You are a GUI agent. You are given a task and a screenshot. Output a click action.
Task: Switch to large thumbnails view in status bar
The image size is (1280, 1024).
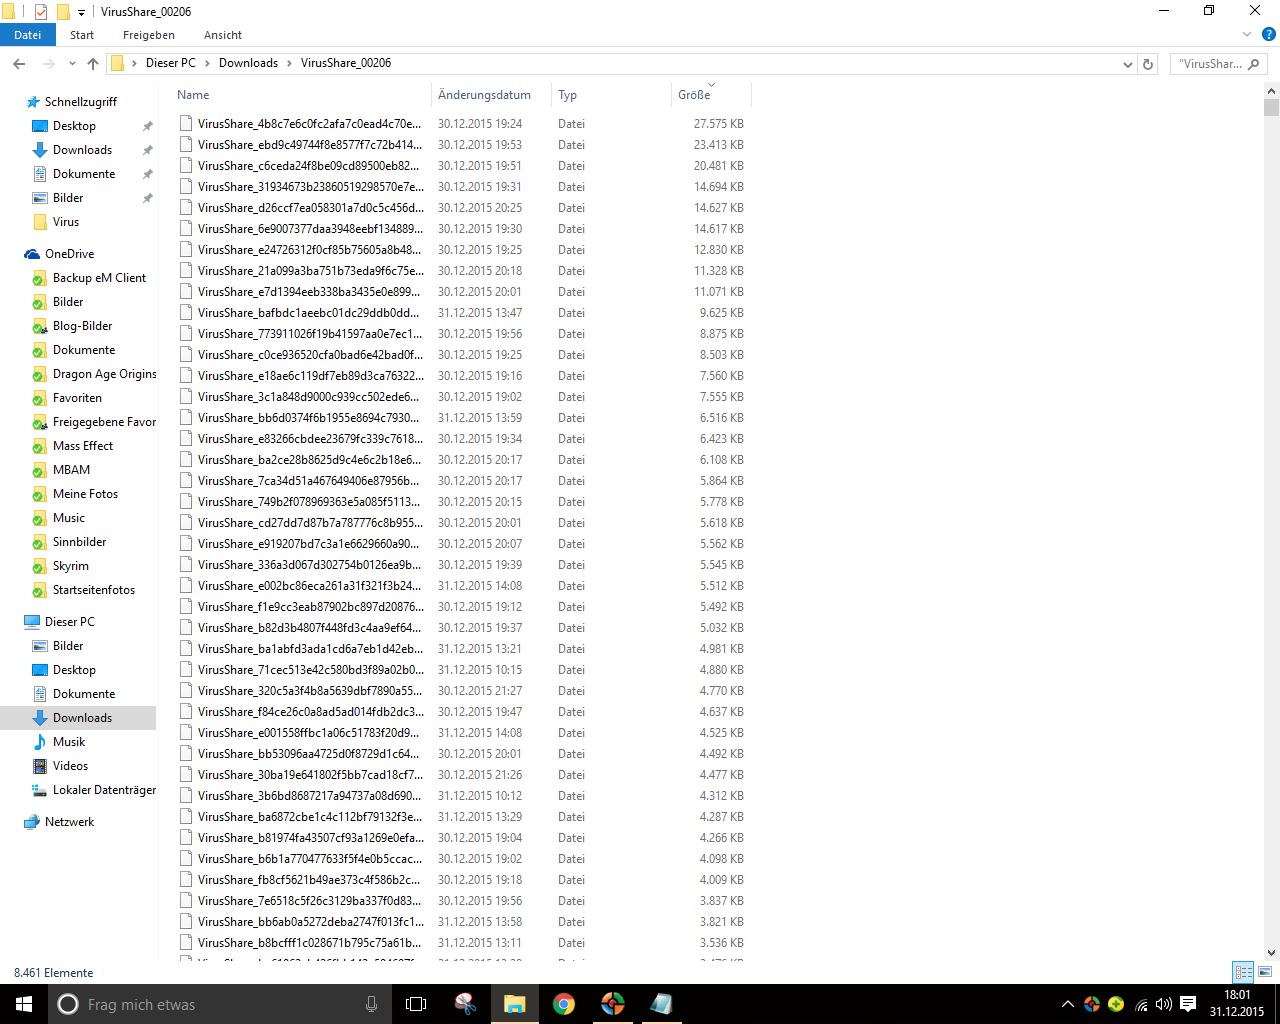pos(1264,972)
